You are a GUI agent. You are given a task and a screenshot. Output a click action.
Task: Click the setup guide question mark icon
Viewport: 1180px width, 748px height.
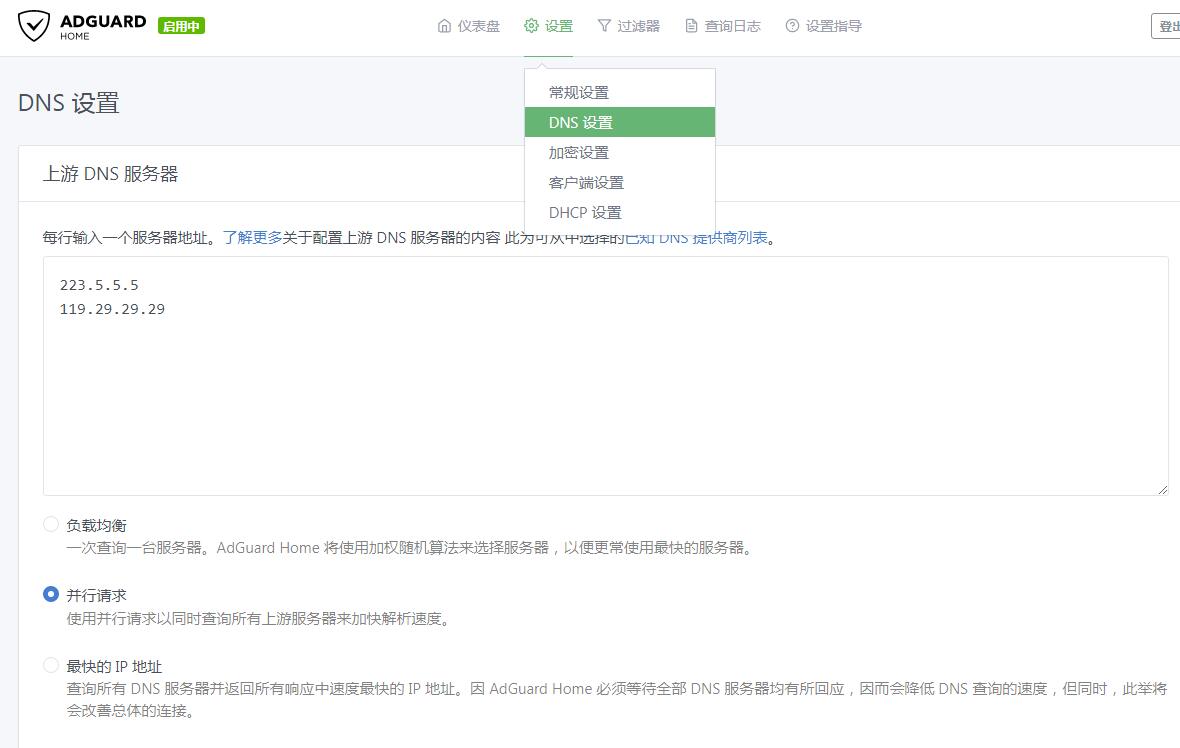[790, 26]
